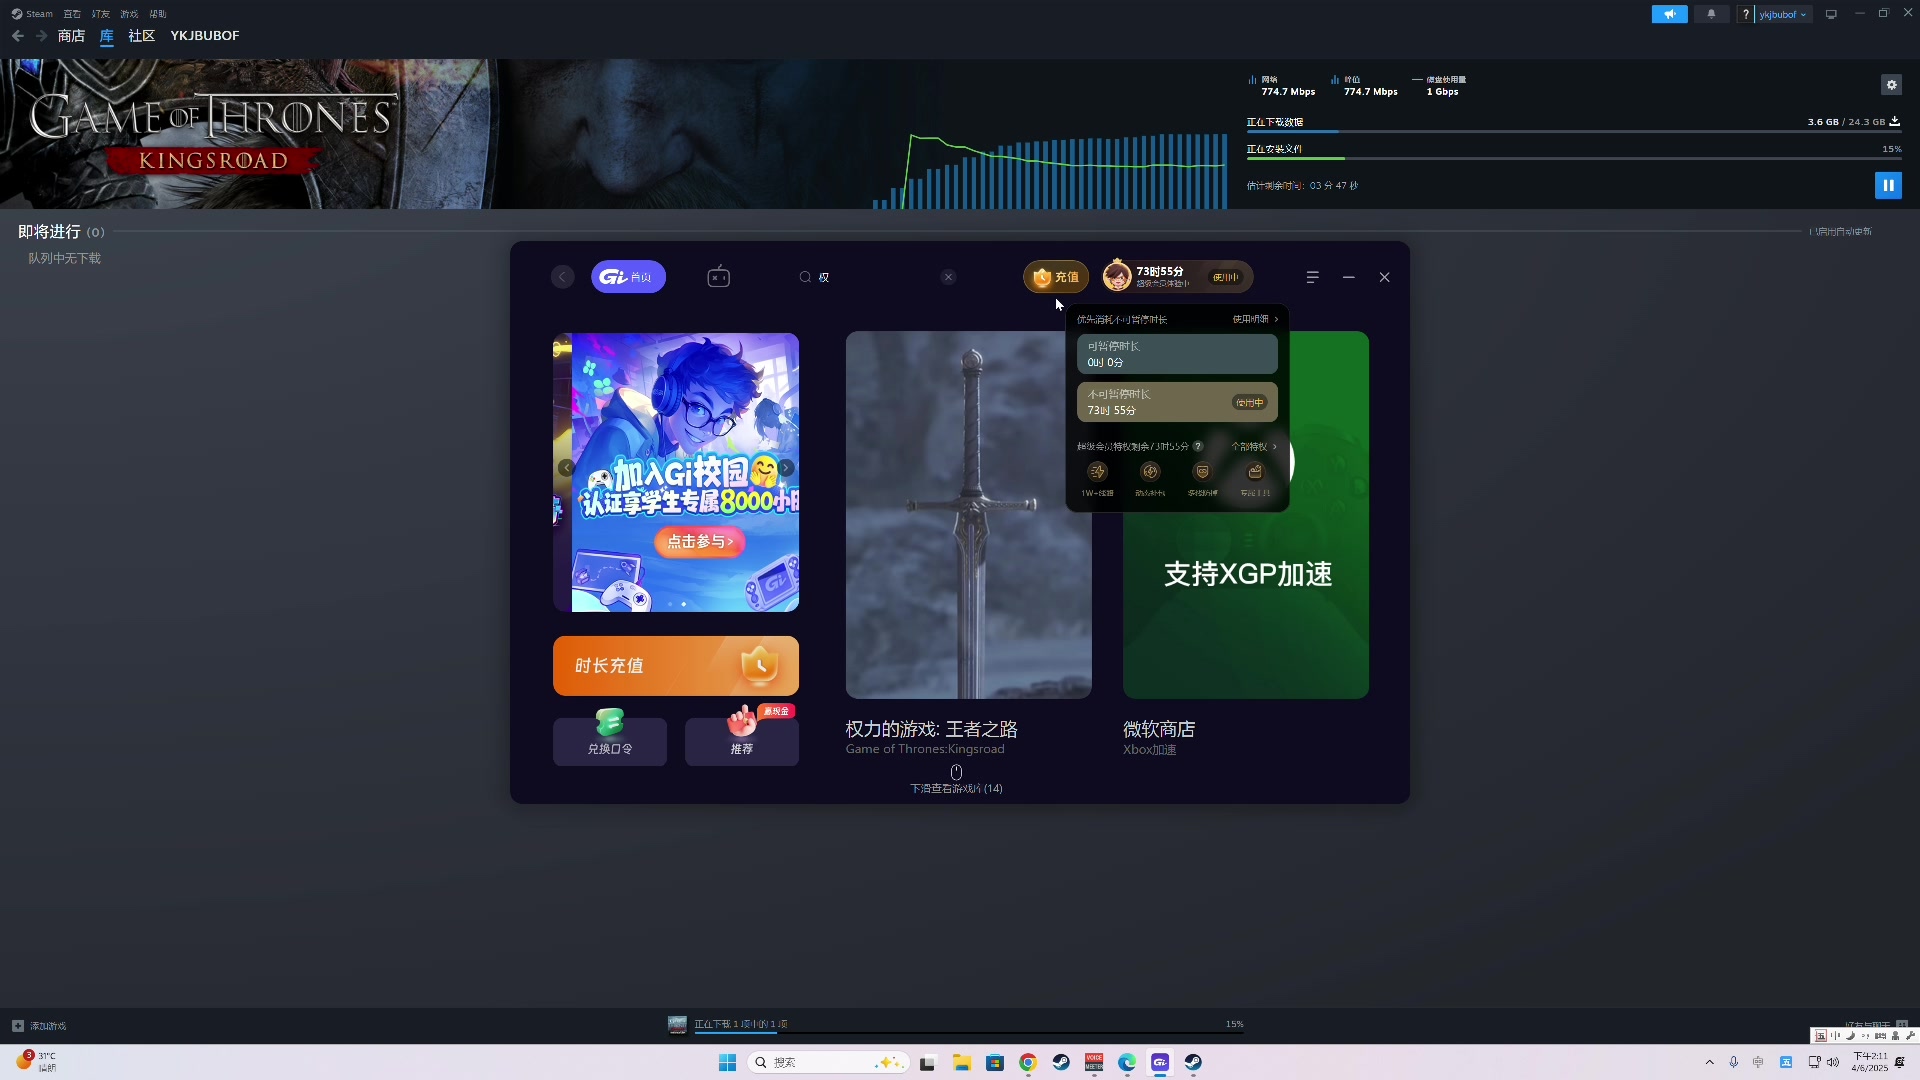Click the download status bar at bottom
The height and width of the screenshot is (1080, 1920).
tap(956, 1025)
